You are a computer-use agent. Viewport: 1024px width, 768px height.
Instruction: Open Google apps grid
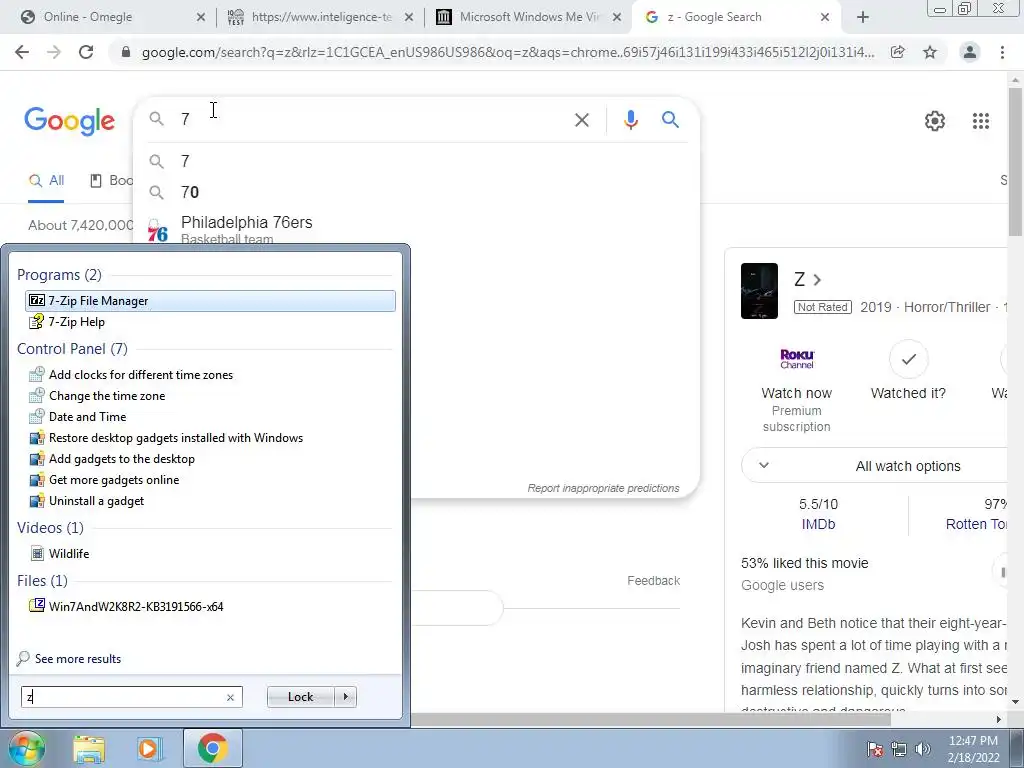[980, 121]
